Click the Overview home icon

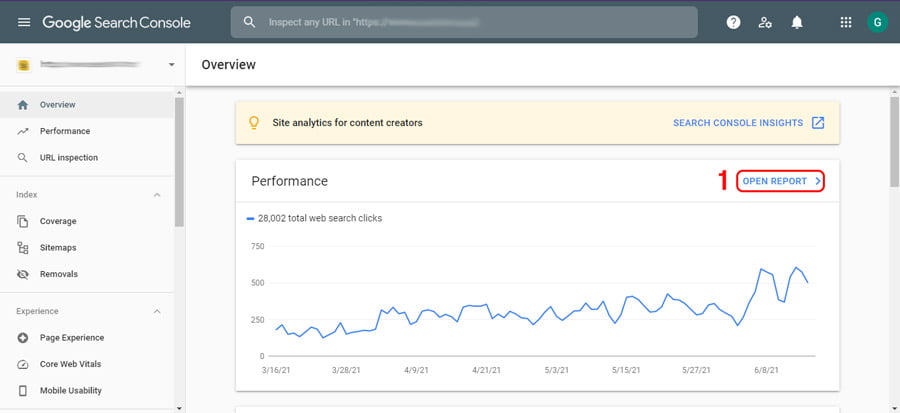pos(22,105)
